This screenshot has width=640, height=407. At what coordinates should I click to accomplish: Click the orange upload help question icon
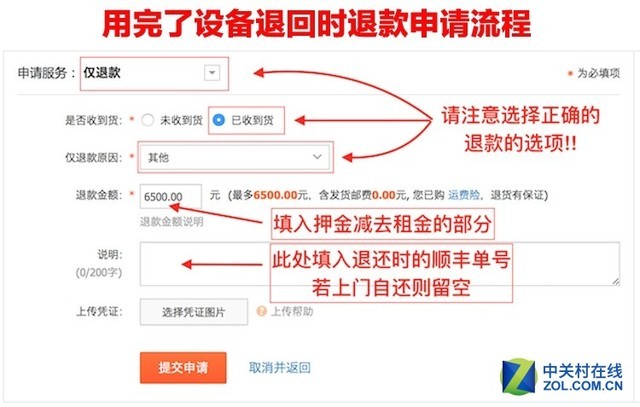261,311
